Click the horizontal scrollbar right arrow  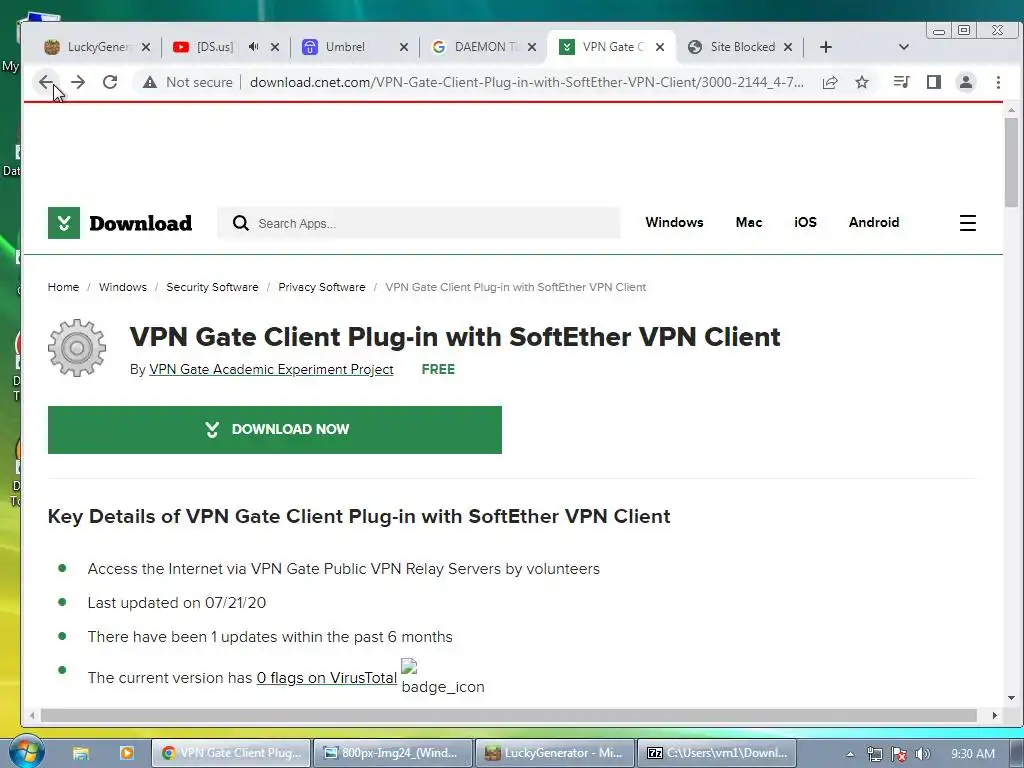pyautogui.click(x=995, y=716)
